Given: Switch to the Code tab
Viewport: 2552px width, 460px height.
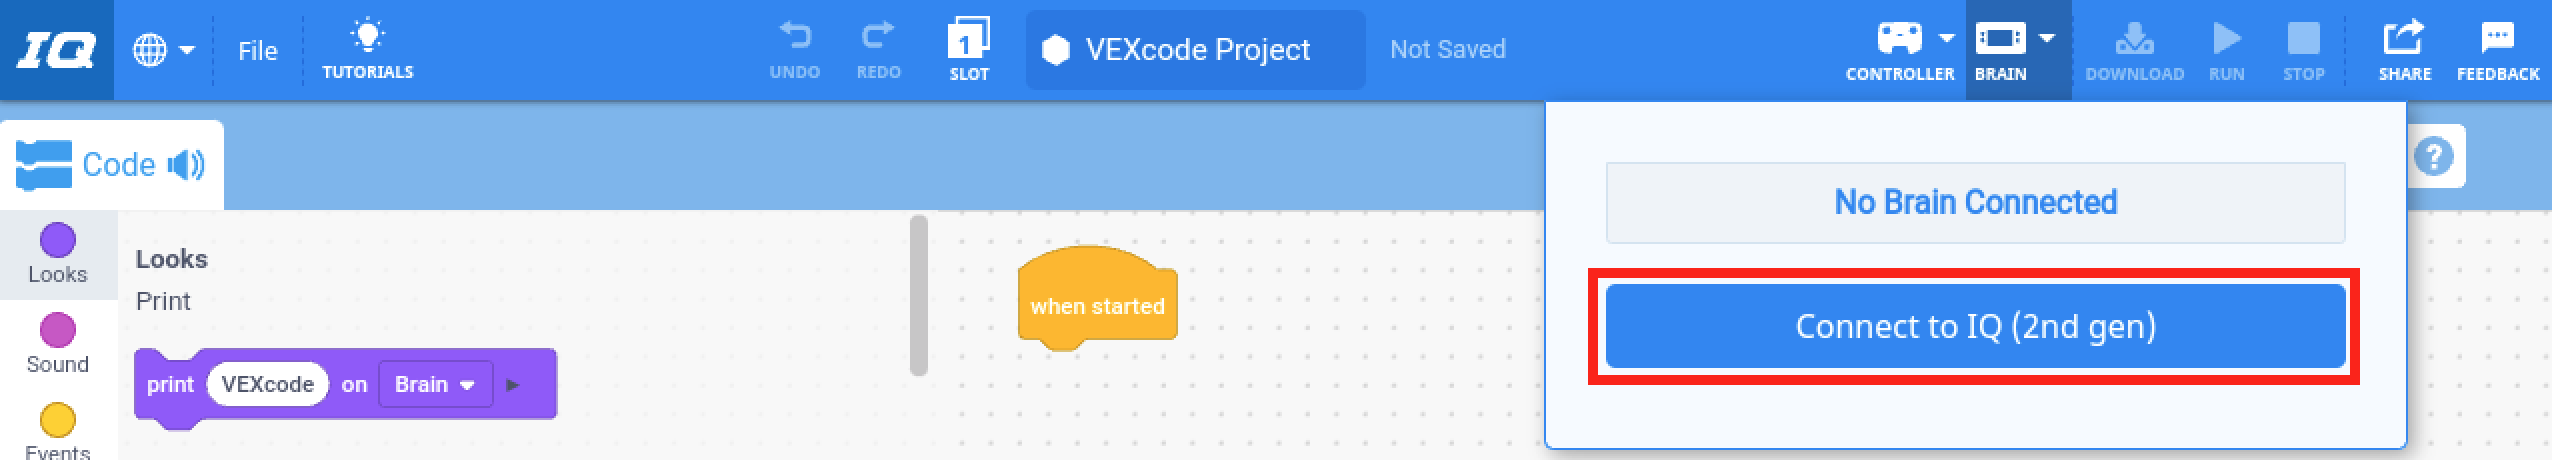Looking at the screenshot, I should coord(111,165).
